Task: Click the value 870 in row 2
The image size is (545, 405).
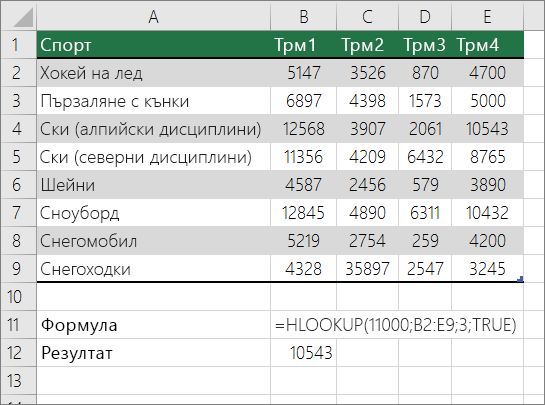Action: (x=425, y=73)
